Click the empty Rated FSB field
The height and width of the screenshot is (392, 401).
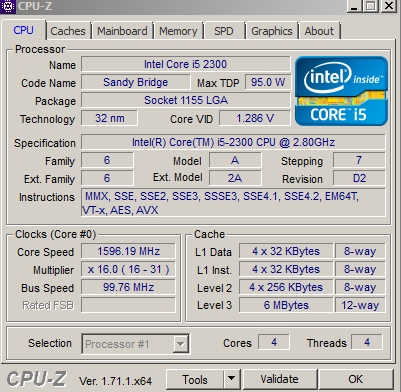128,305
